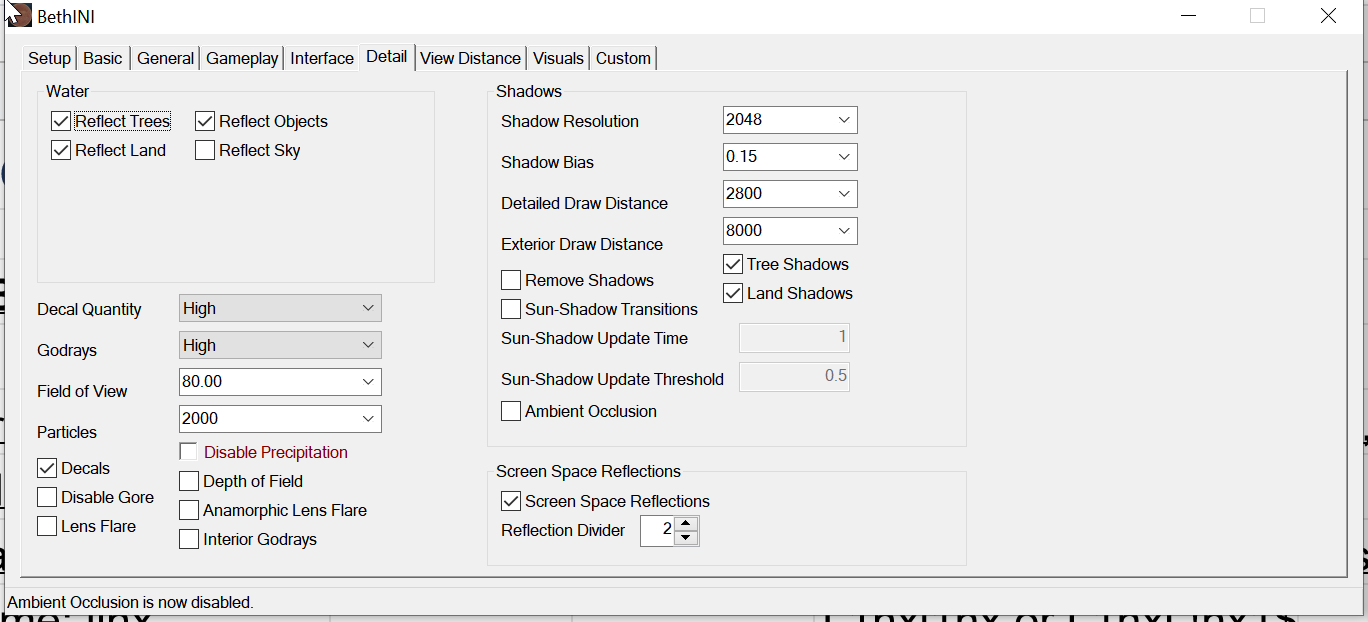Click the Decal Quantity label
Image resolution: width=1368 pixels, height=622 pixels.
[x=89, y=309]
